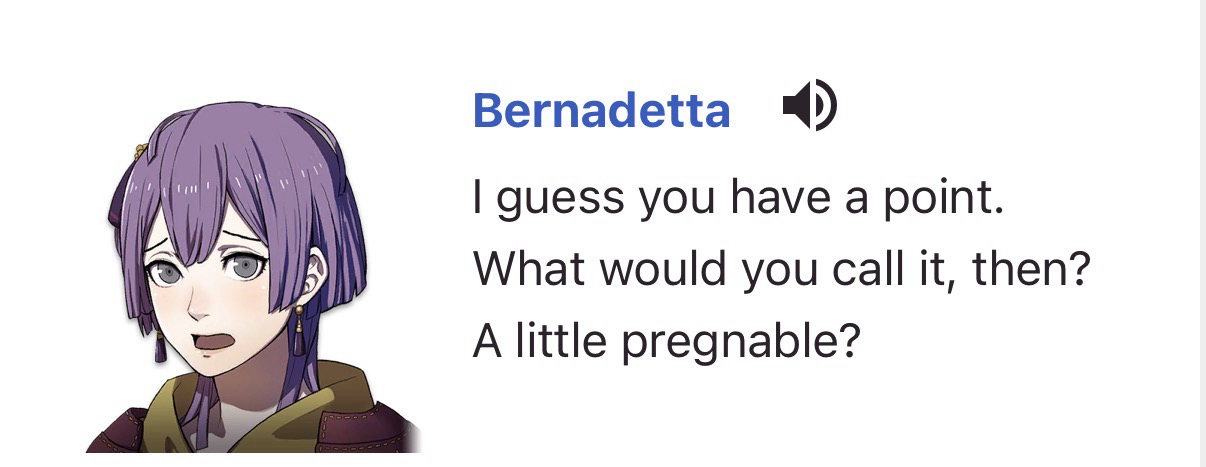Play Bernadetta's voice line audio
Screen dimensions: 1206x467
click(x=809, y=107)
